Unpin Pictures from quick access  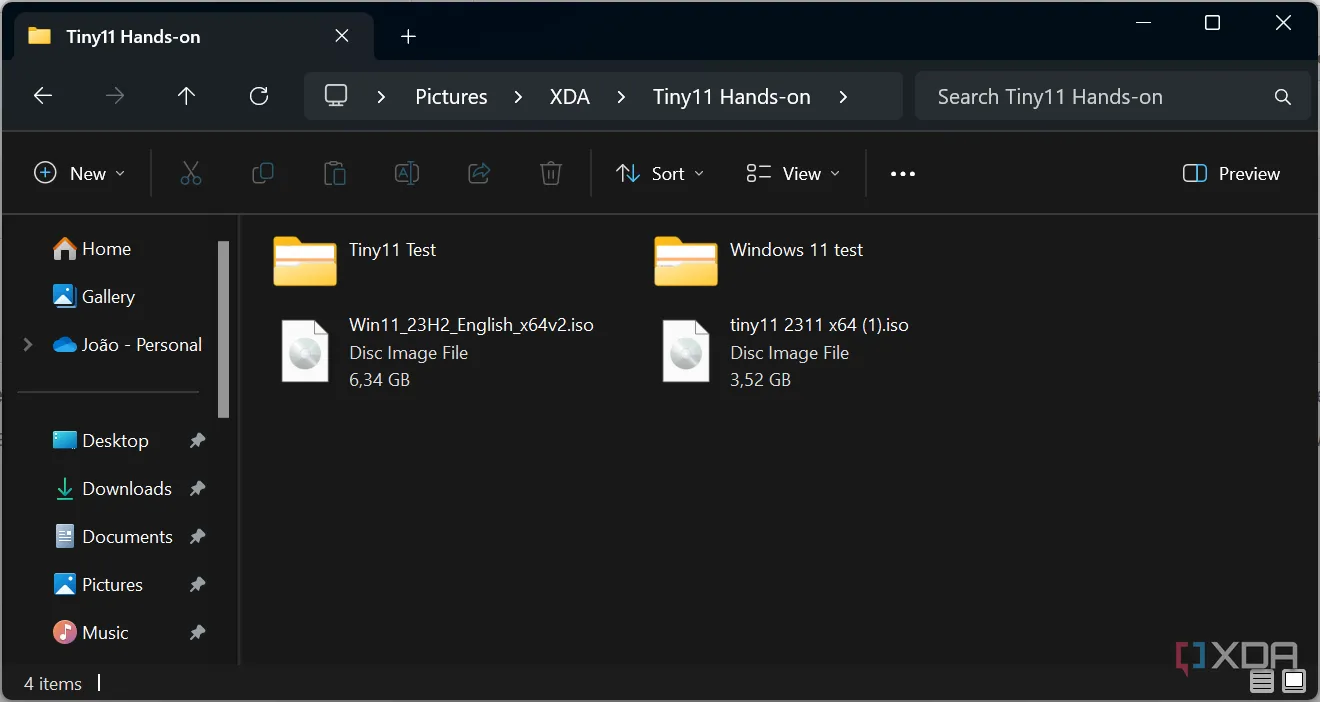[x=198, y=585]
